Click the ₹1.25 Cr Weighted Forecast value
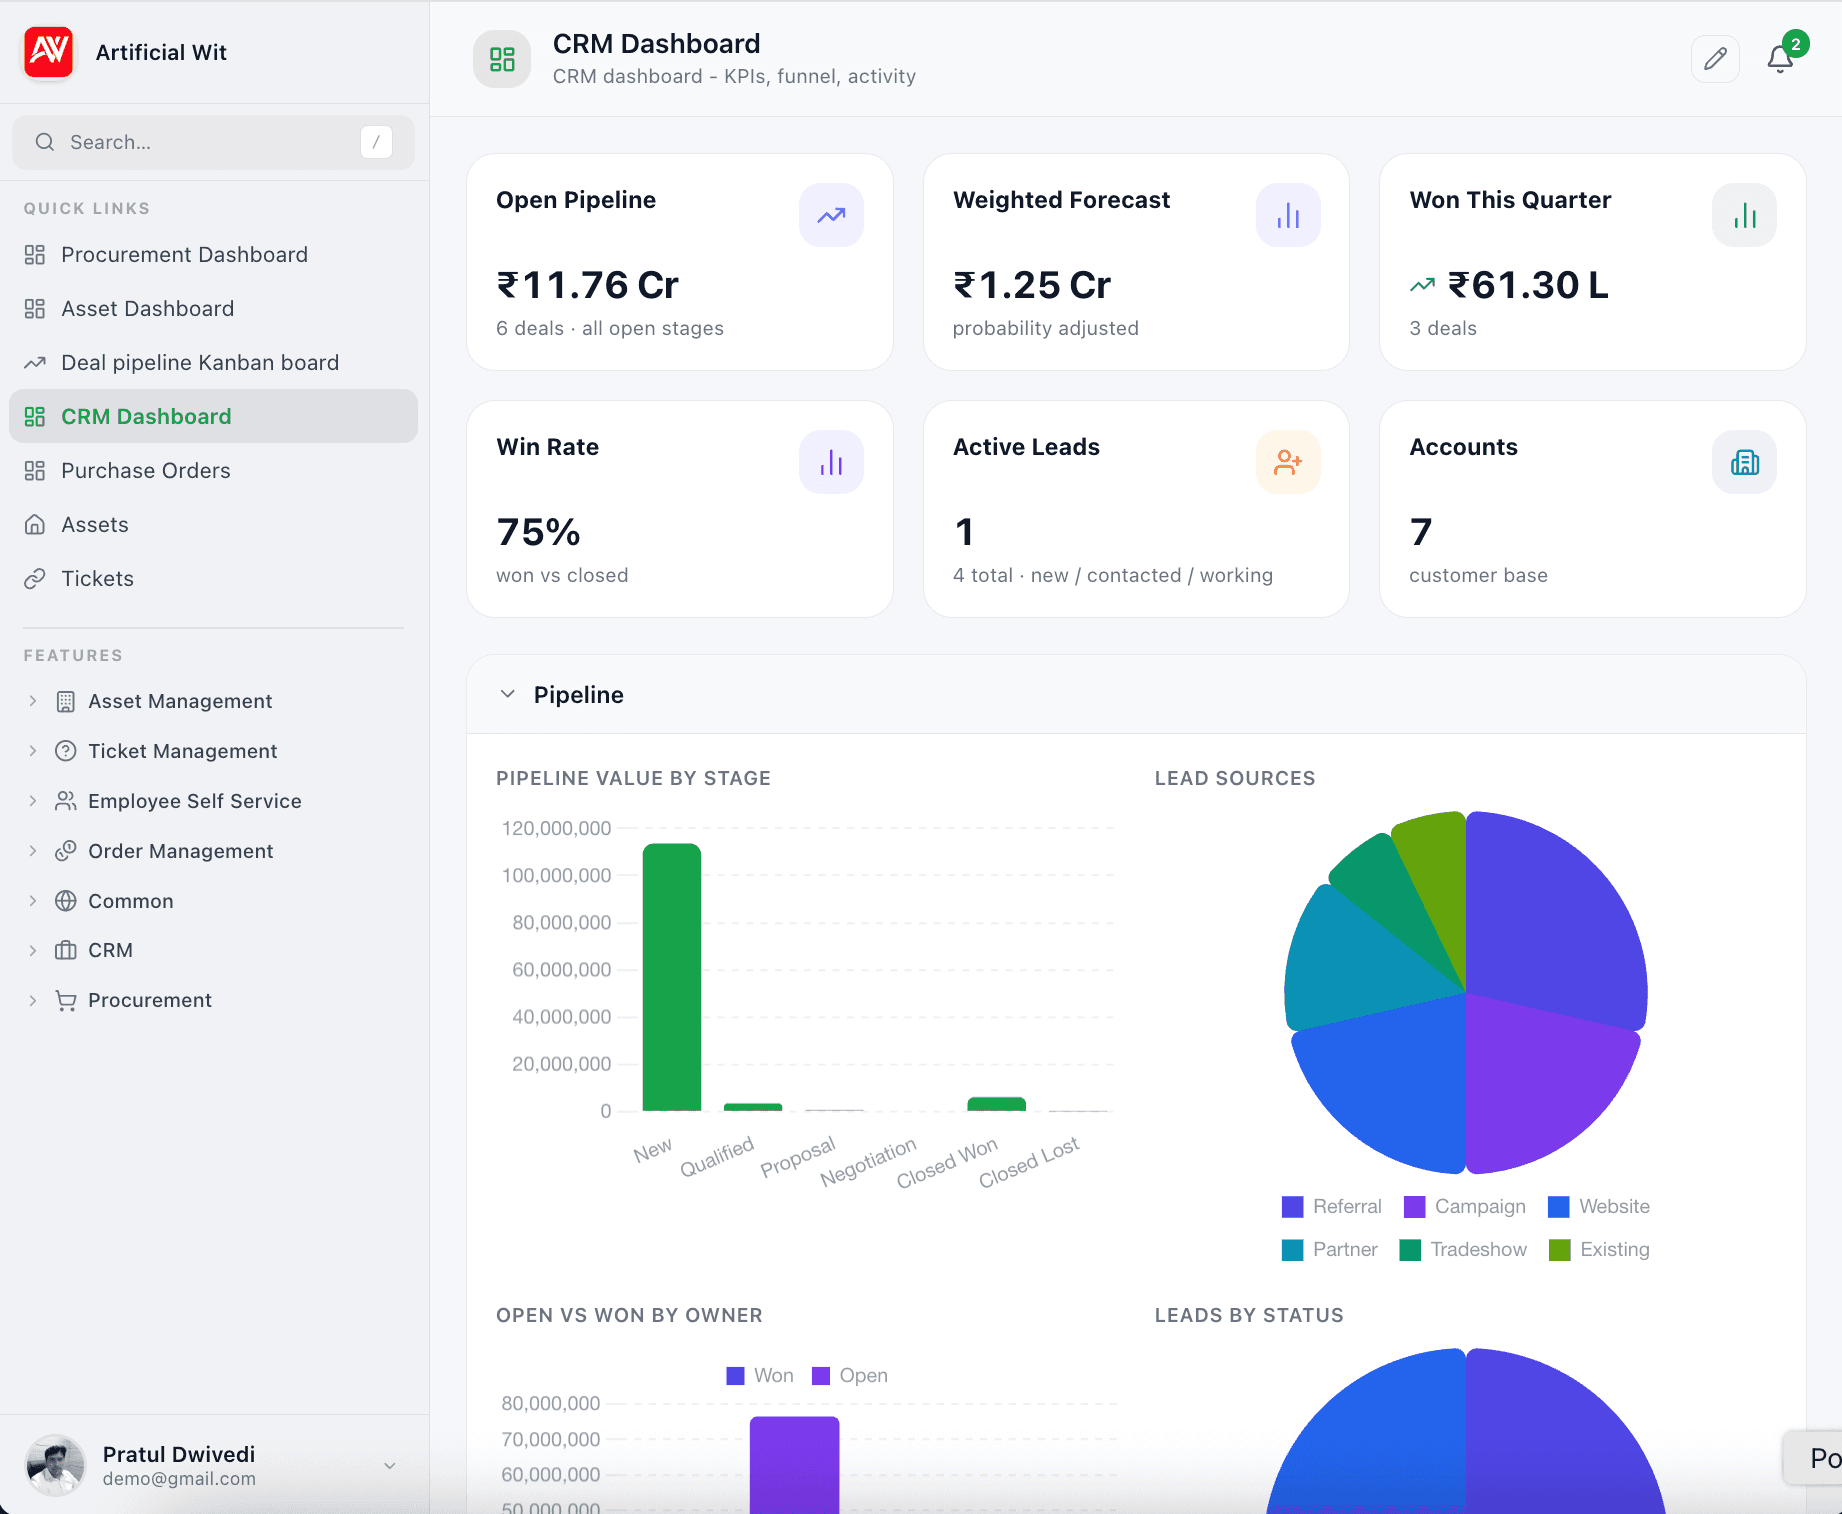Viewport: 1842px width, 1514px height. (1032, 286)
